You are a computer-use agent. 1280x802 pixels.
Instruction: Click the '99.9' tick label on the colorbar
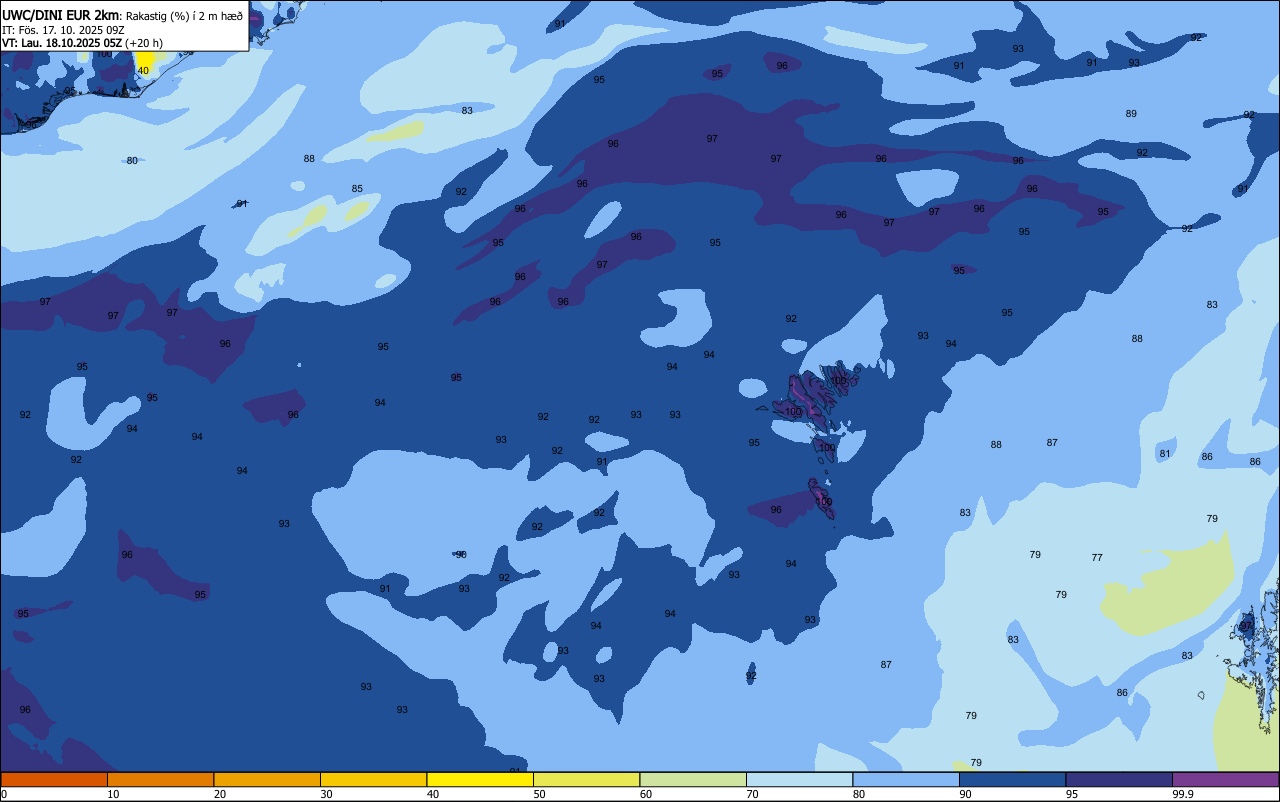click(x=1183, y=794)
